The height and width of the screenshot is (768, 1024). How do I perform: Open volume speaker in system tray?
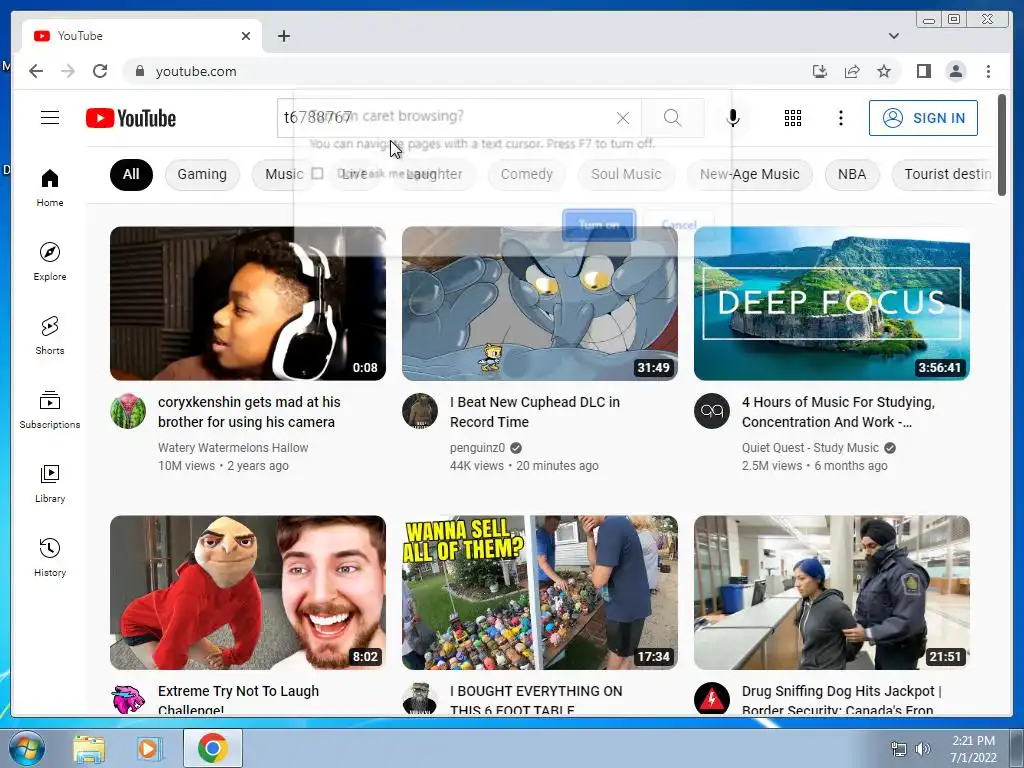[922, 749]
